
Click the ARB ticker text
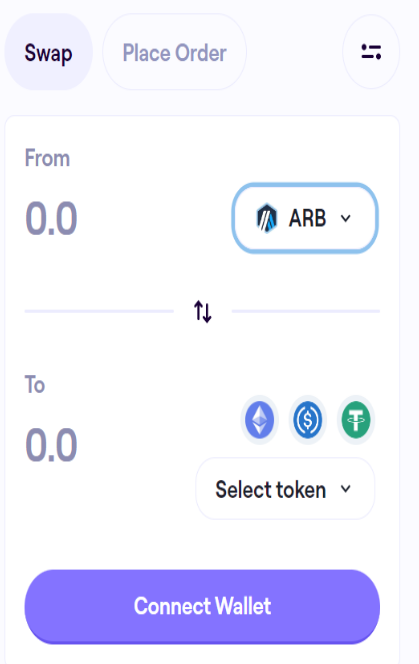[x=308, y=219]
